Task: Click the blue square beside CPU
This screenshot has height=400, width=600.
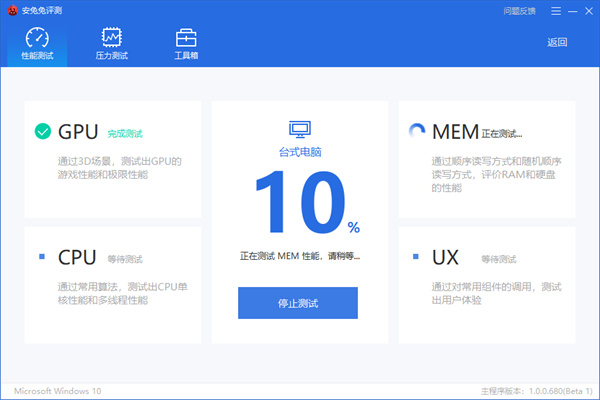Action: pyautogui.click(x=42, y=257)
